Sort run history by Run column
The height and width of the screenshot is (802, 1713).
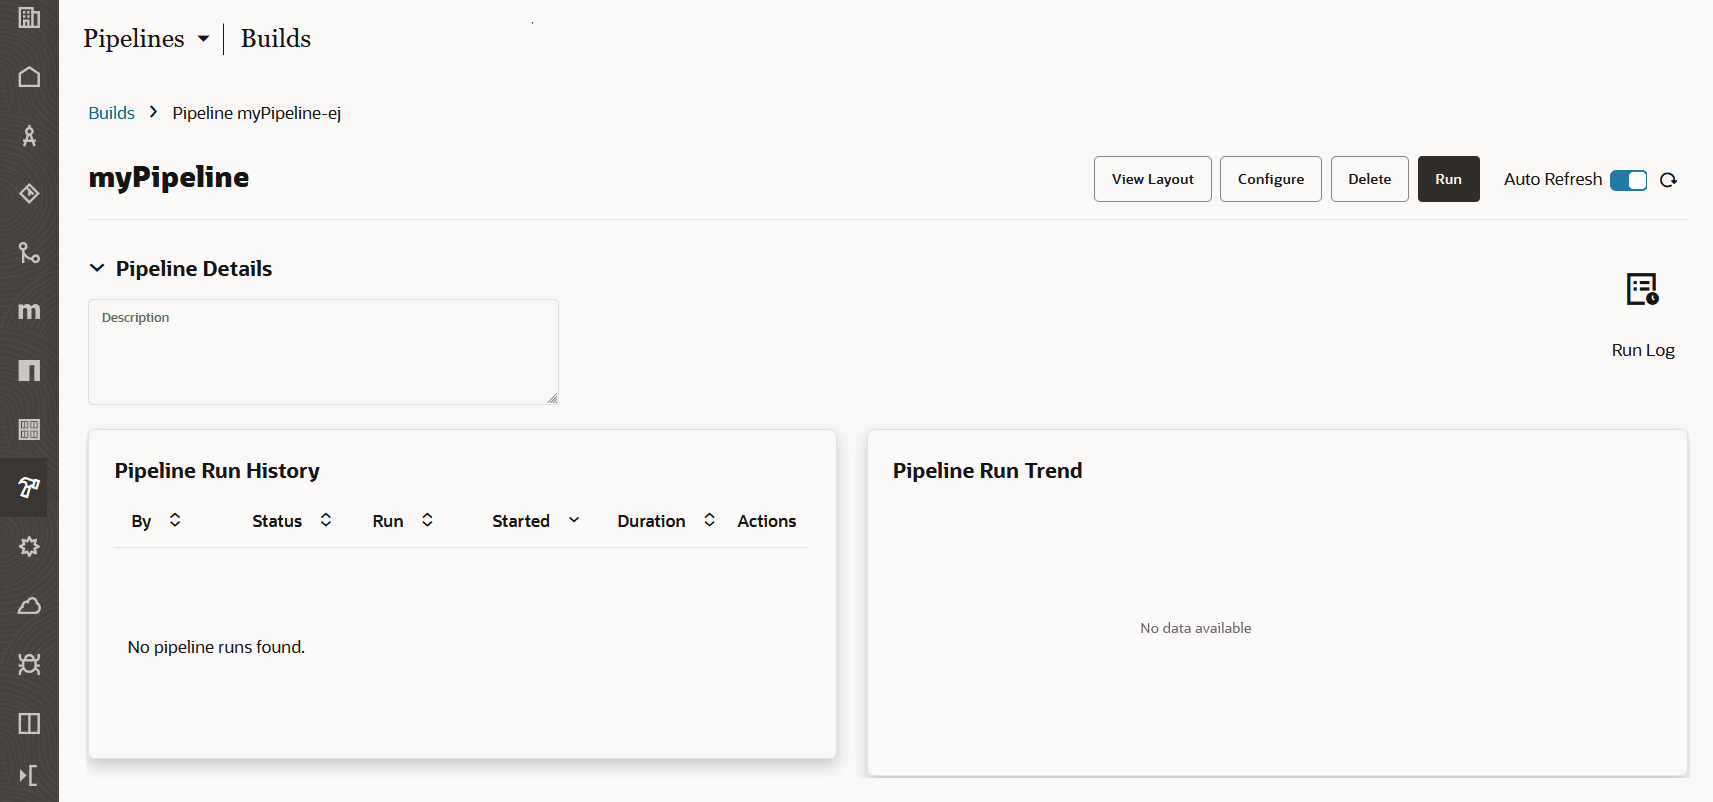click(427, 520)
